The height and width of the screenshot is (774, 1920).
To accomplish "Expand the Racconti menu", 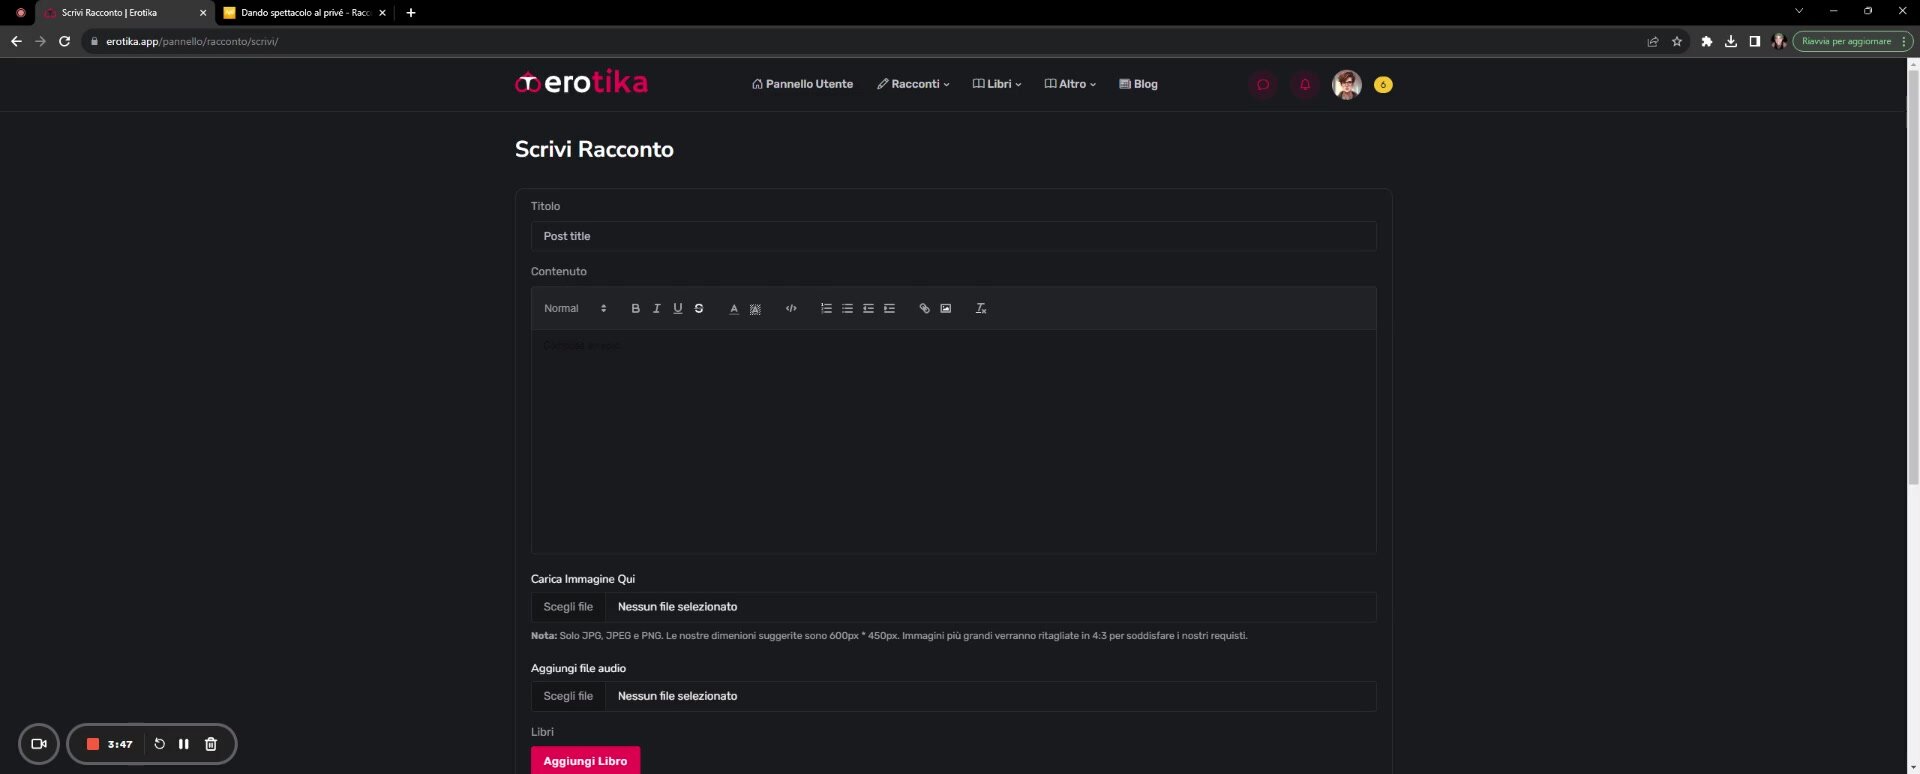I will pos(913,85).
